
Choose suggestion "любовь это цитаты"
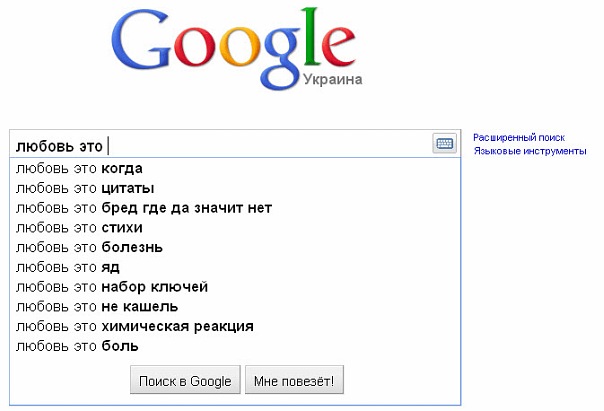84,188
